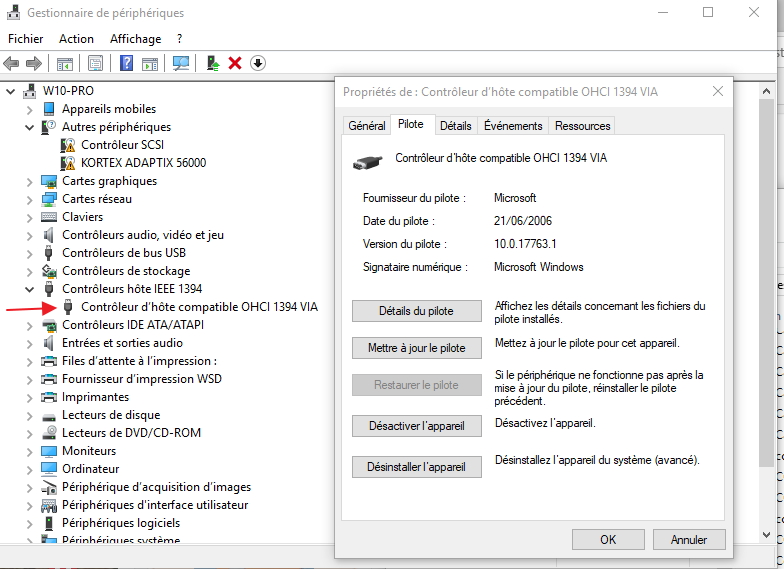Click the driver date 21/06/2006
Screen dimensions: 784x569
pyautogui.click(x=522, y=221)
